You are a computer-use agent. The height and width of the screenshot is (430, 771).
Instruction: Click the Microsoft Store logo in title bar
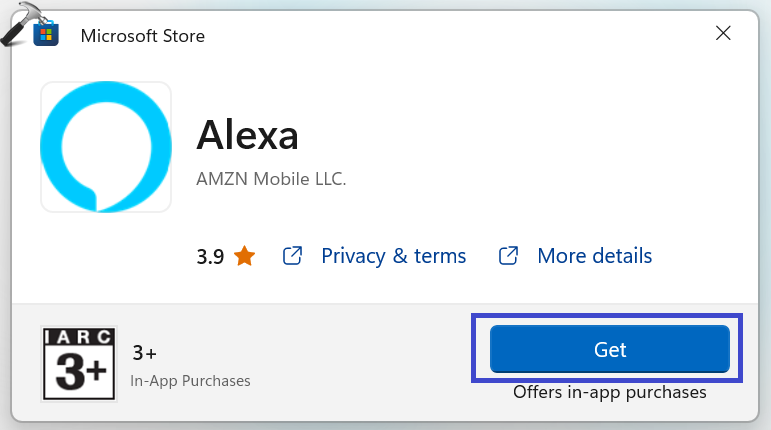tap(46, 36)
